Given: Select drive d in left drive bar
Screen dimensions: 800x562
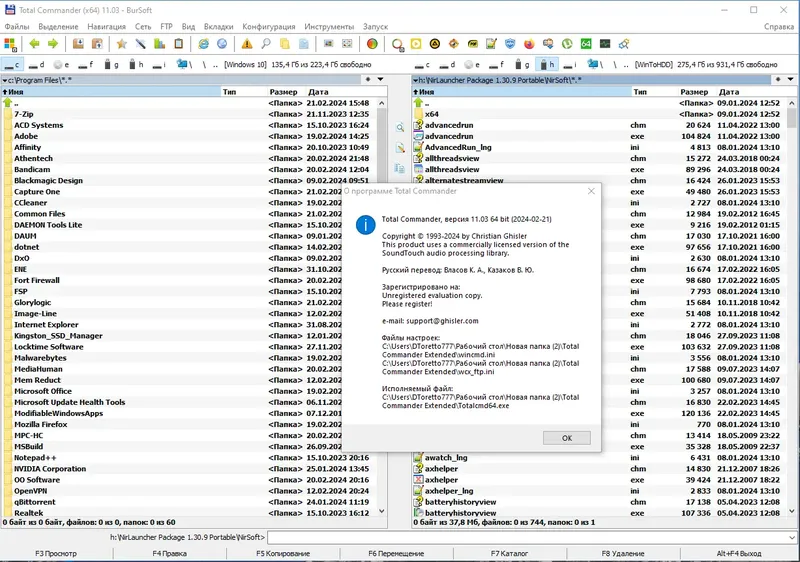Looking at the screenshot, I should coord(36,65).
